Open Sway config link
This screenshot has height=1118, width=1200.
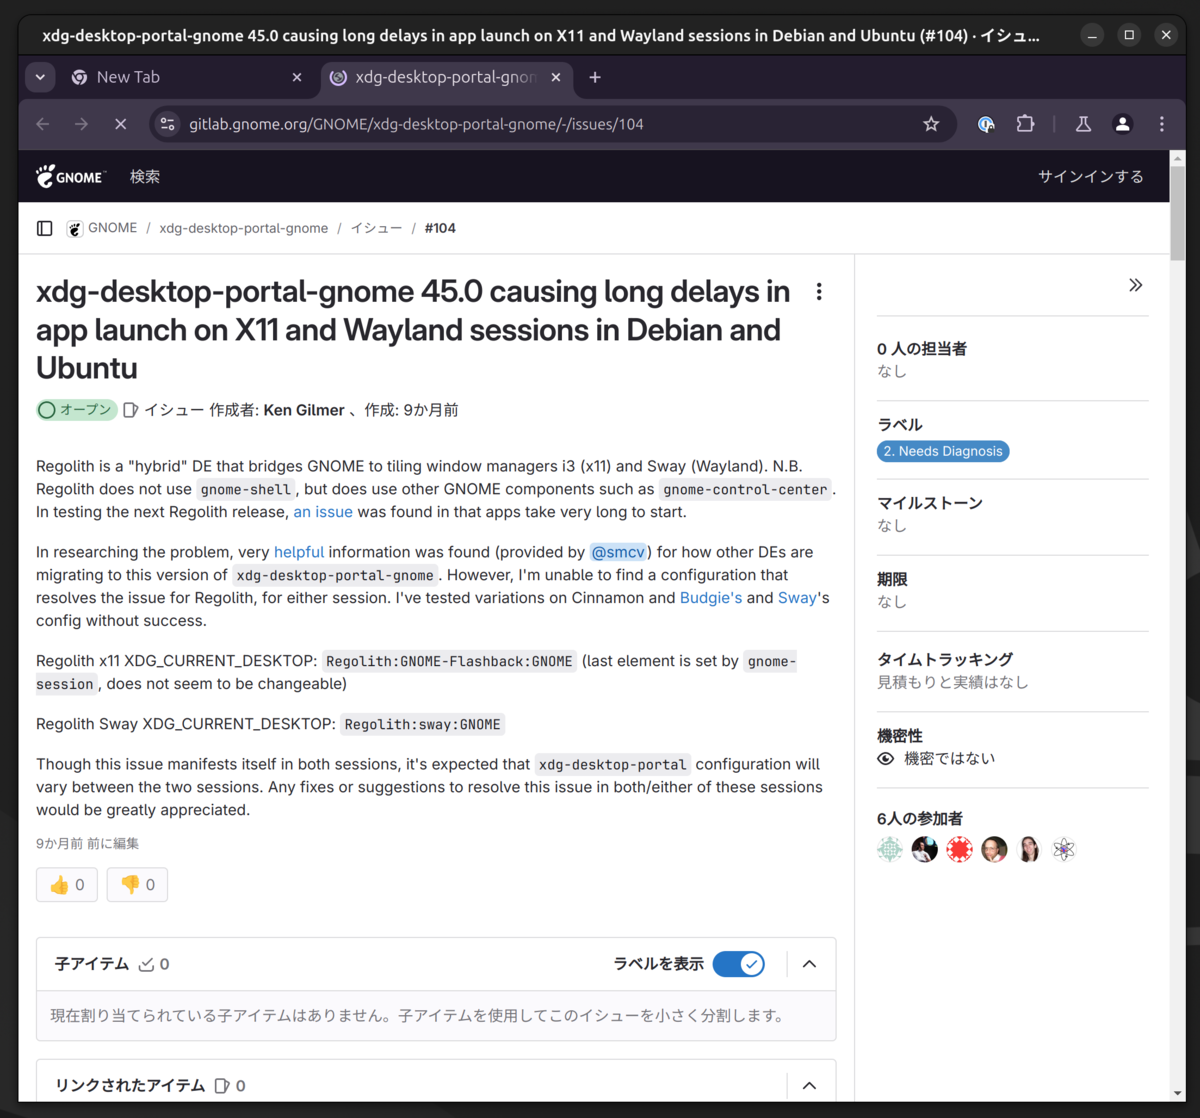tap(797, 598)
